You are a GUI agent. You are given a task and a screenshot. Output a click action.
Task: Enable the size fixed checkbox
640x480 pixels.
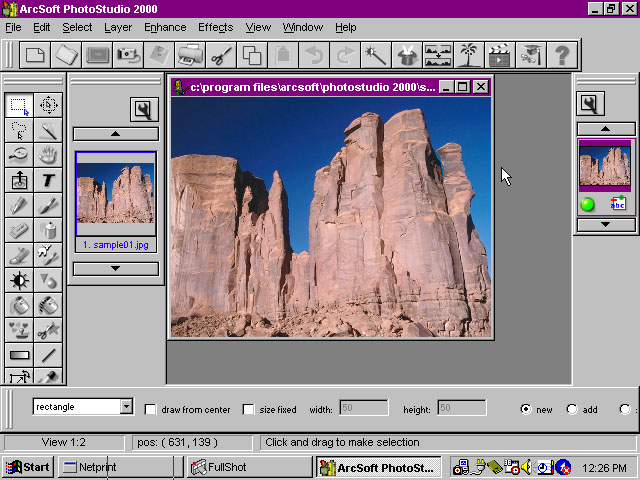click(x=249, y=409)
